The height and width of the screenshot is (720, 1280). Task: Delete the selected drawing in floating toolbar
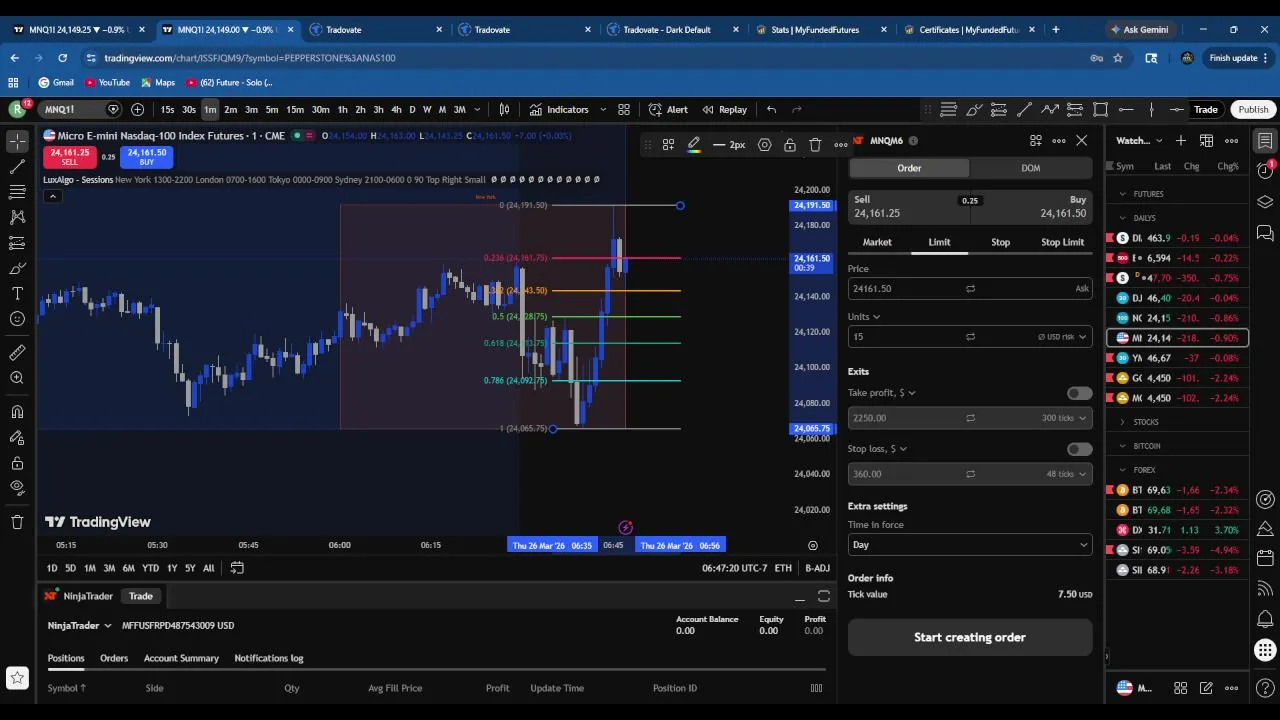815,145
